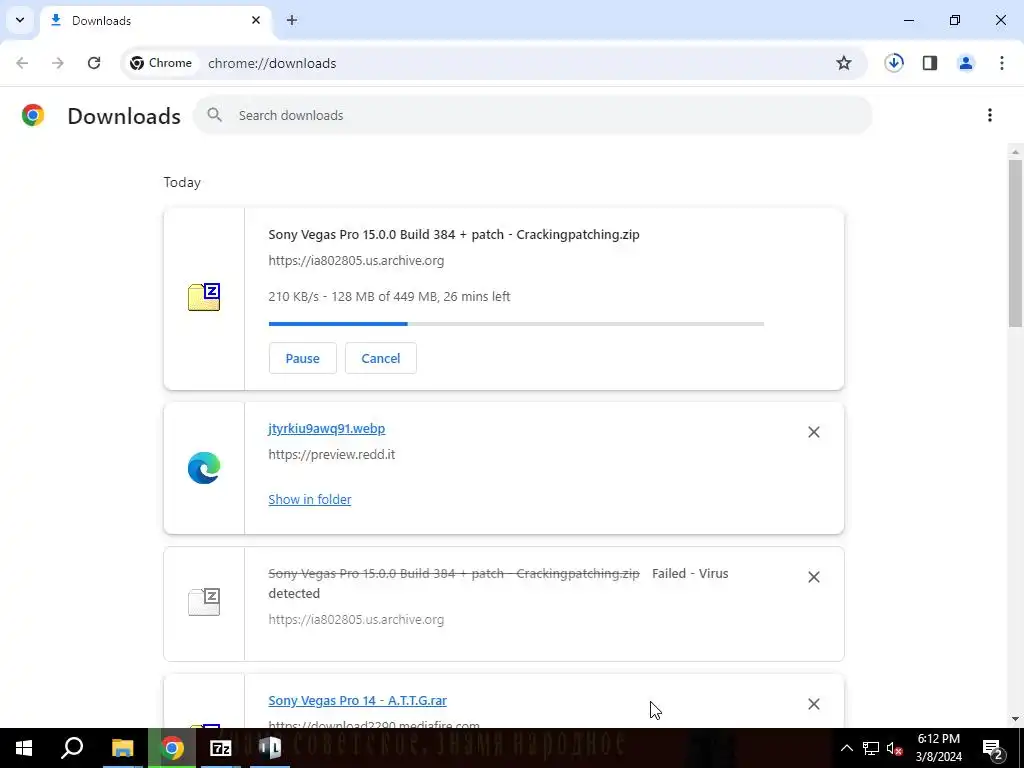The height and width of the screenshot is (768, 1024).
Task: Cancel the Sony Vegas Pro download
Action: (381, 358)
